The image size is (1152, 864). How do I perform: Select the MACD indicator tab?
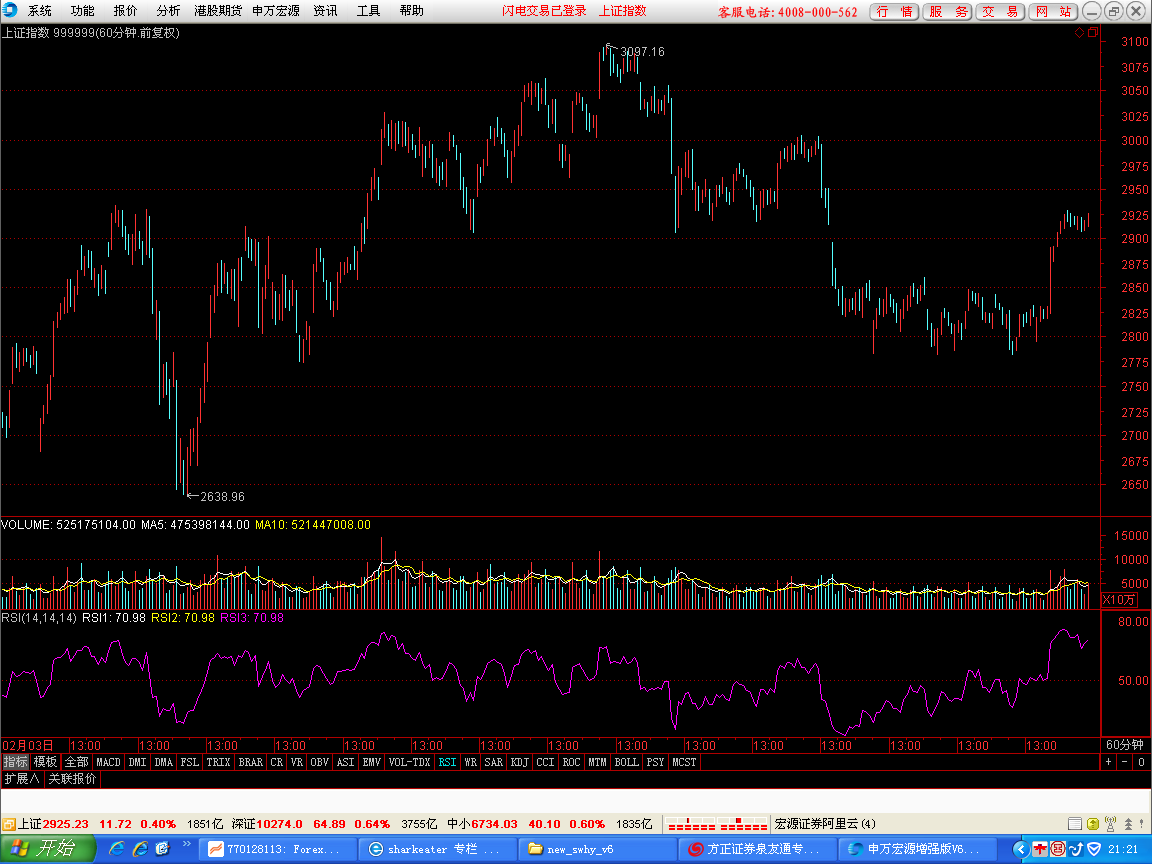(108, 762)
